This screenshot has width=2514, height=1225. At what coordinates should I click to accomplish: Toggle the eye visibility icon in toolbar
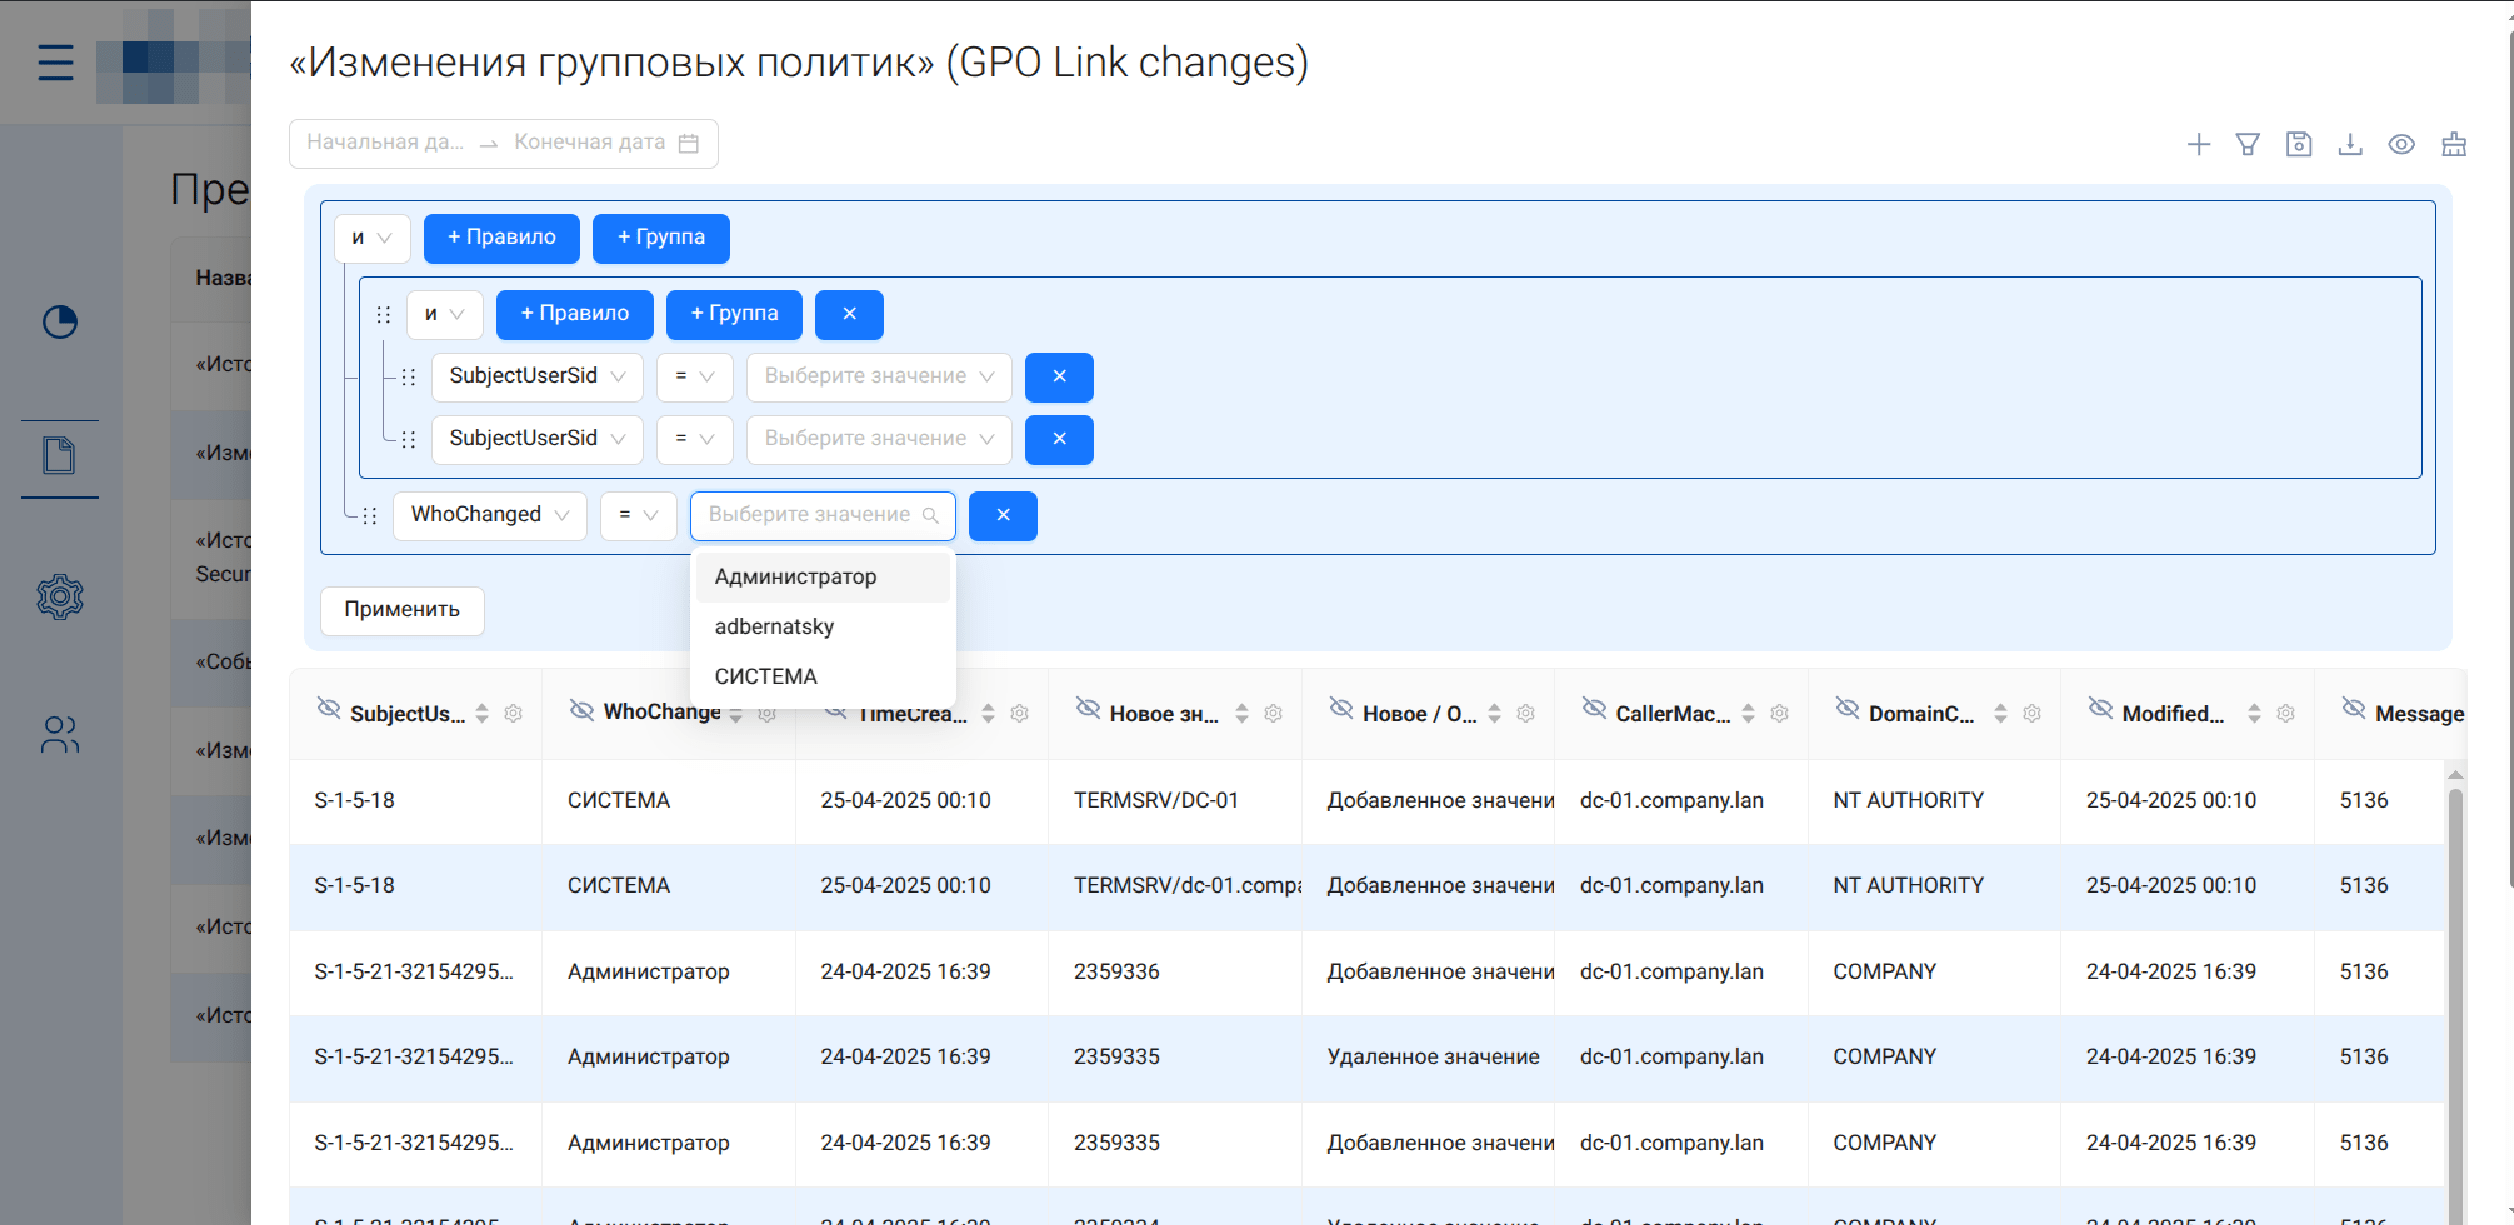tap(2401, 145)
